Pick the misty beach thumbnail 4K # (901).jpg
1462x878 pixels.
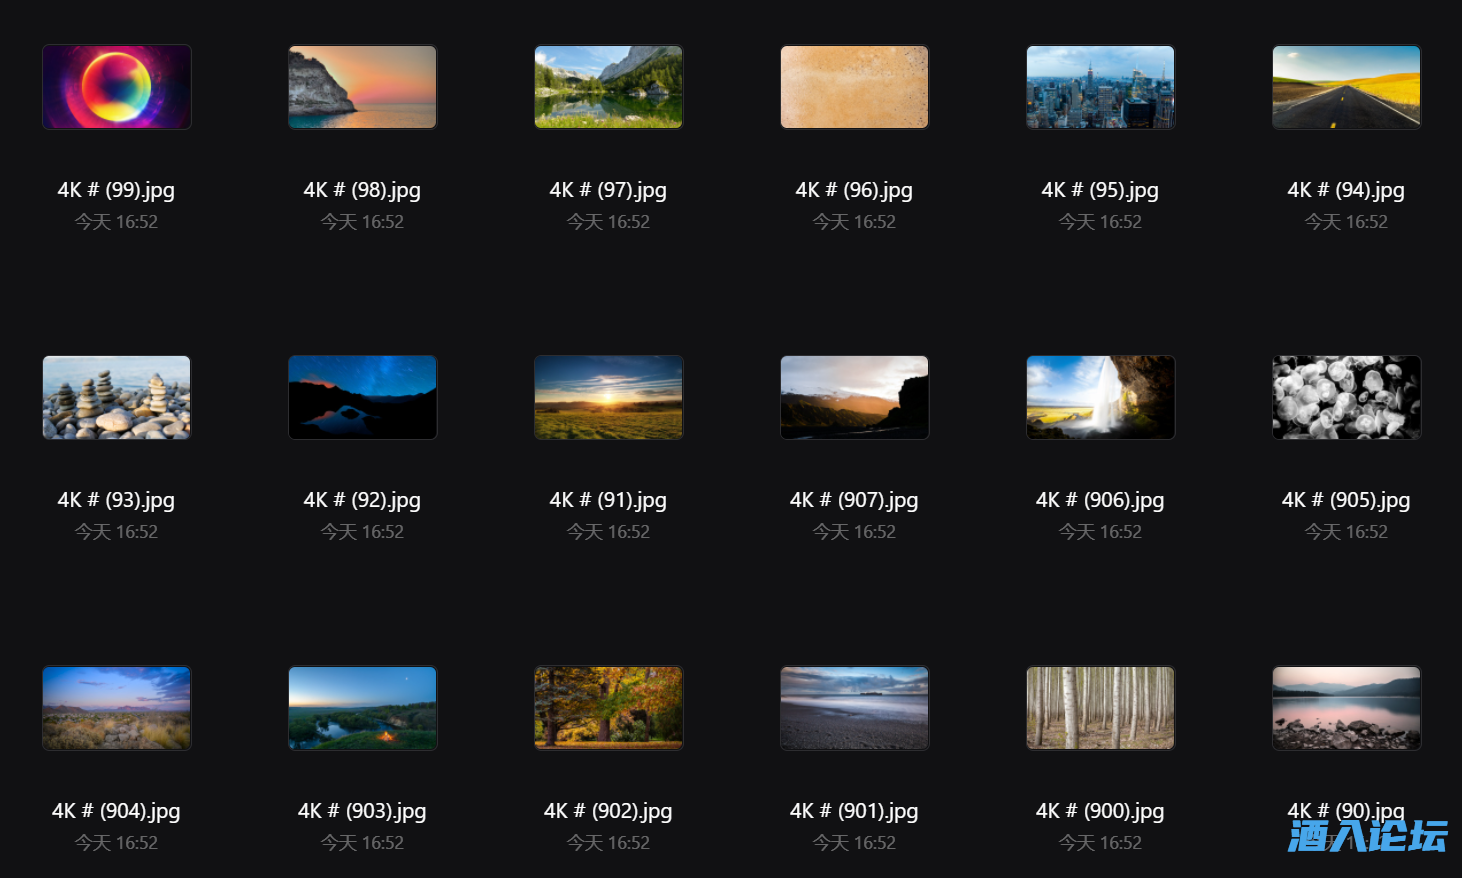(854, 708)
